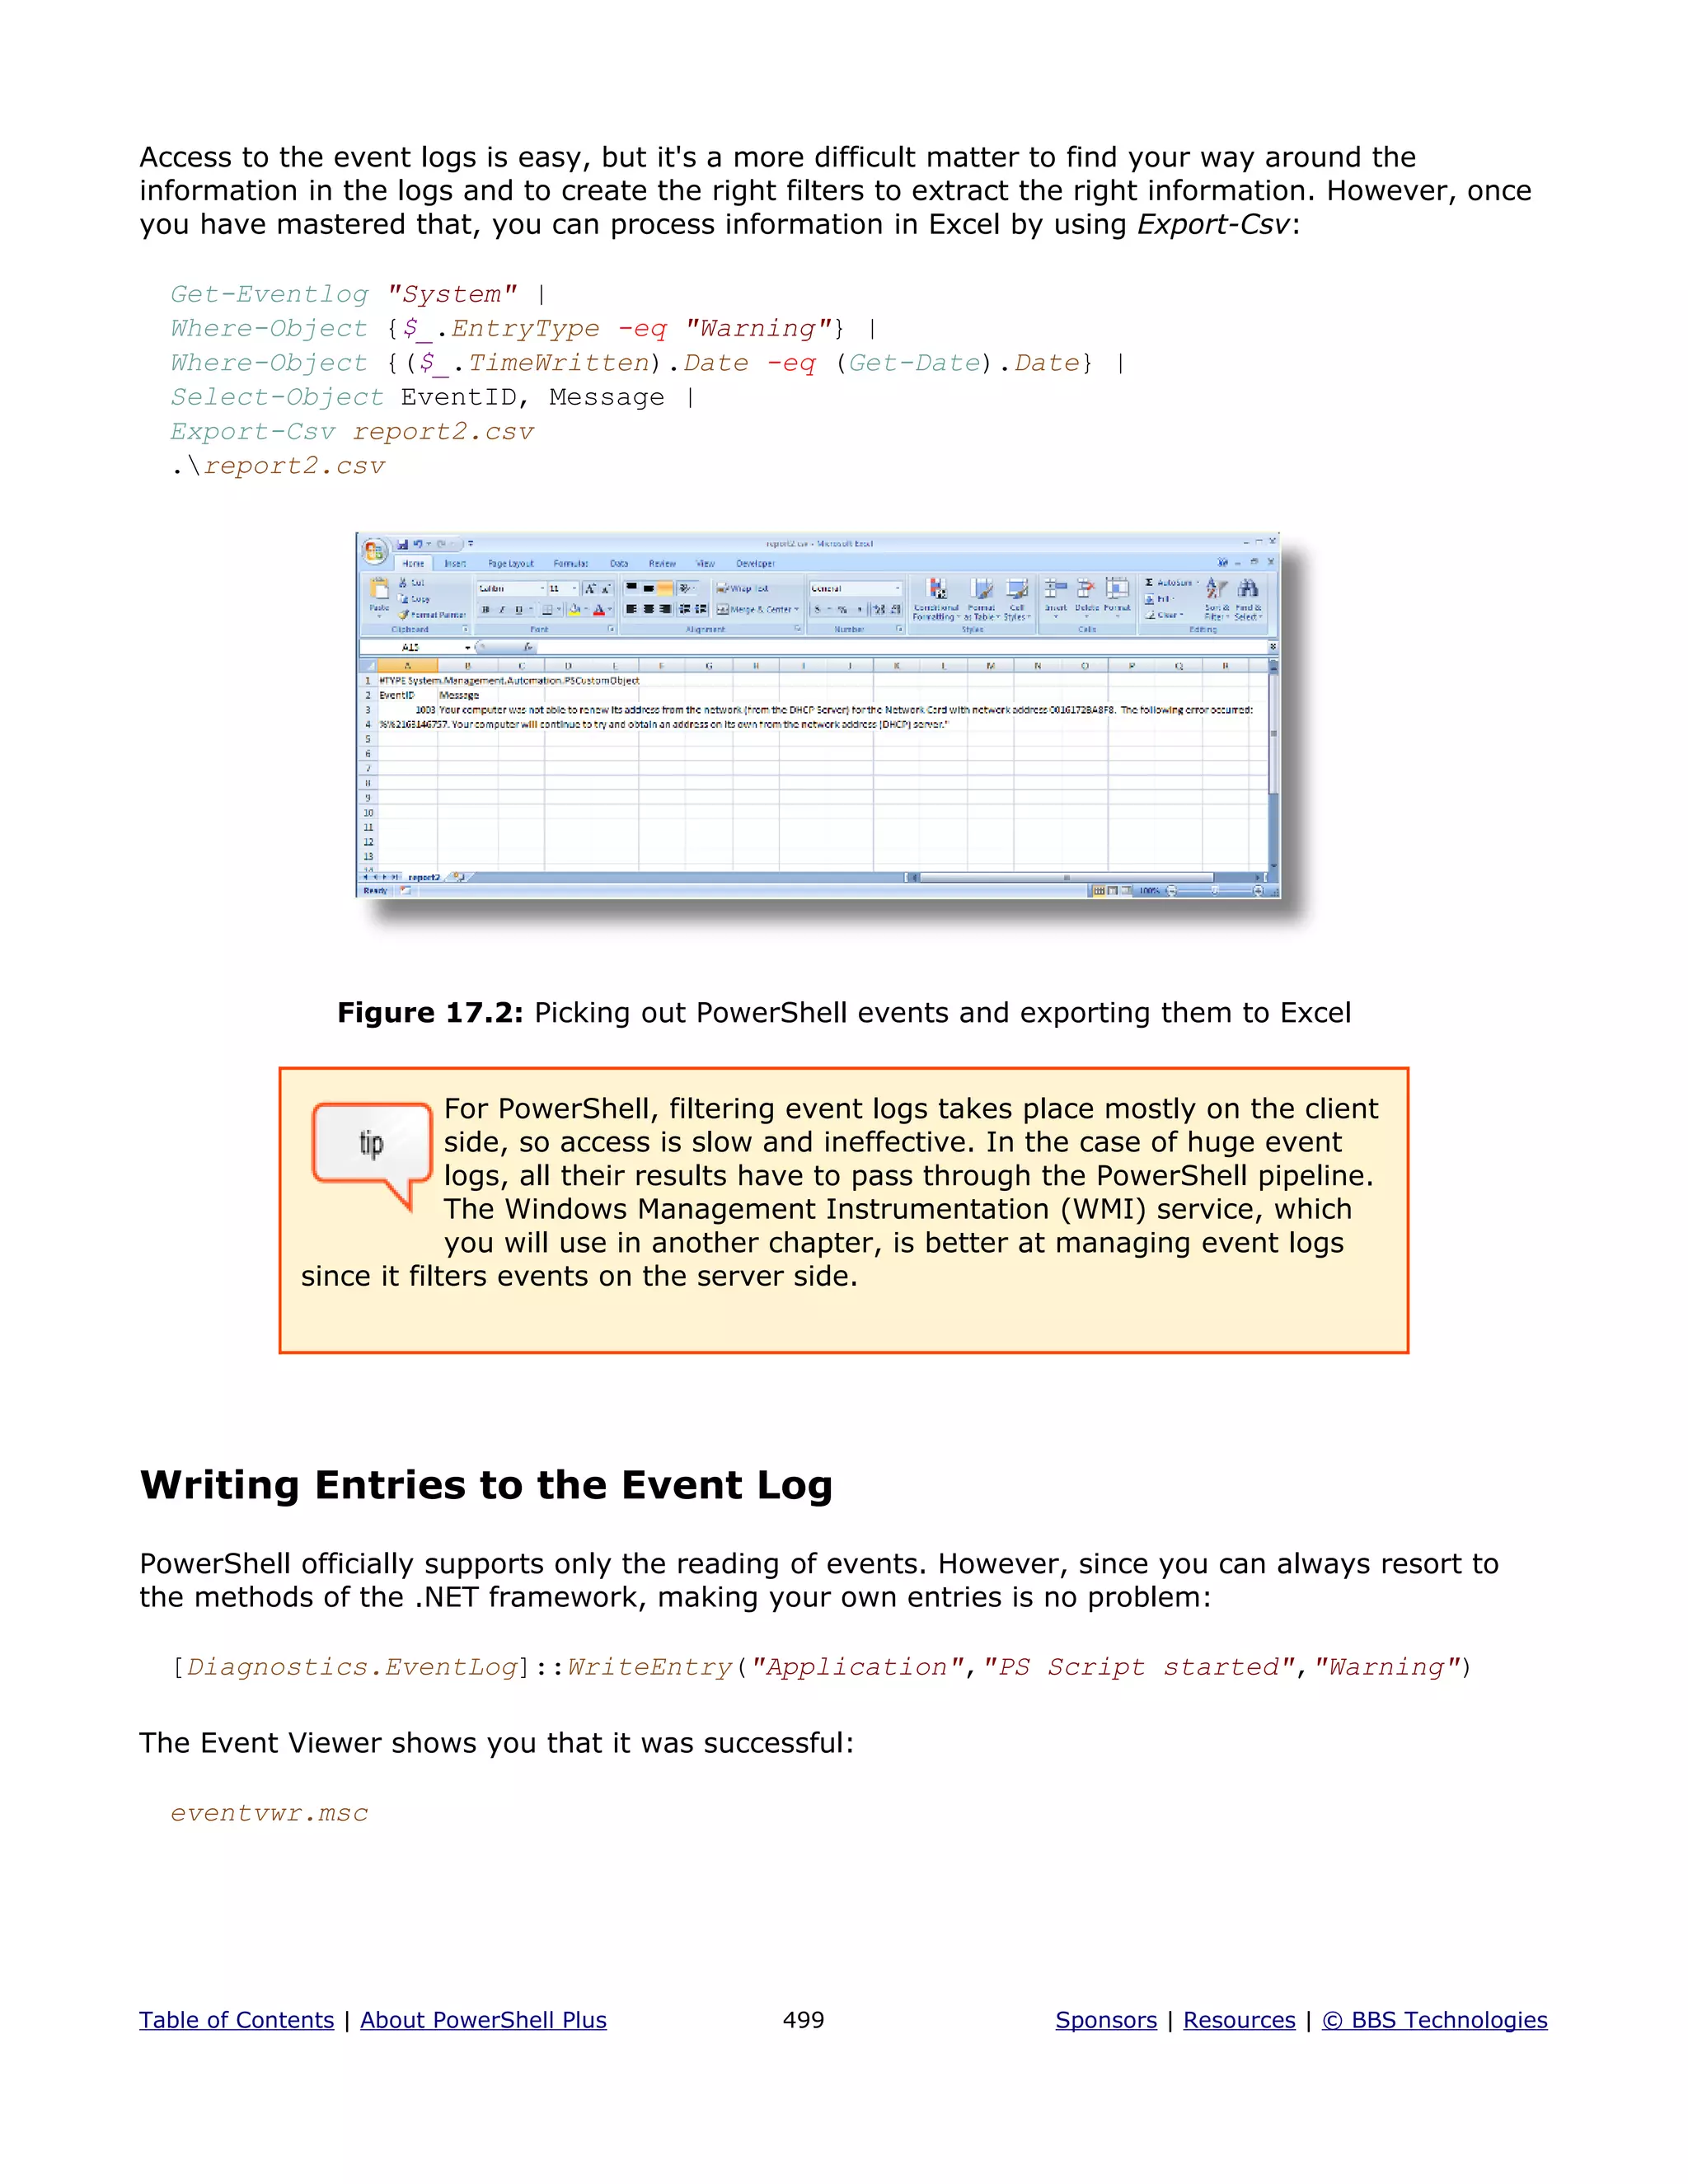Switch to the Review ribbon tab
The width and height of the screenshot is (1688, 2184).
point(662,564)
